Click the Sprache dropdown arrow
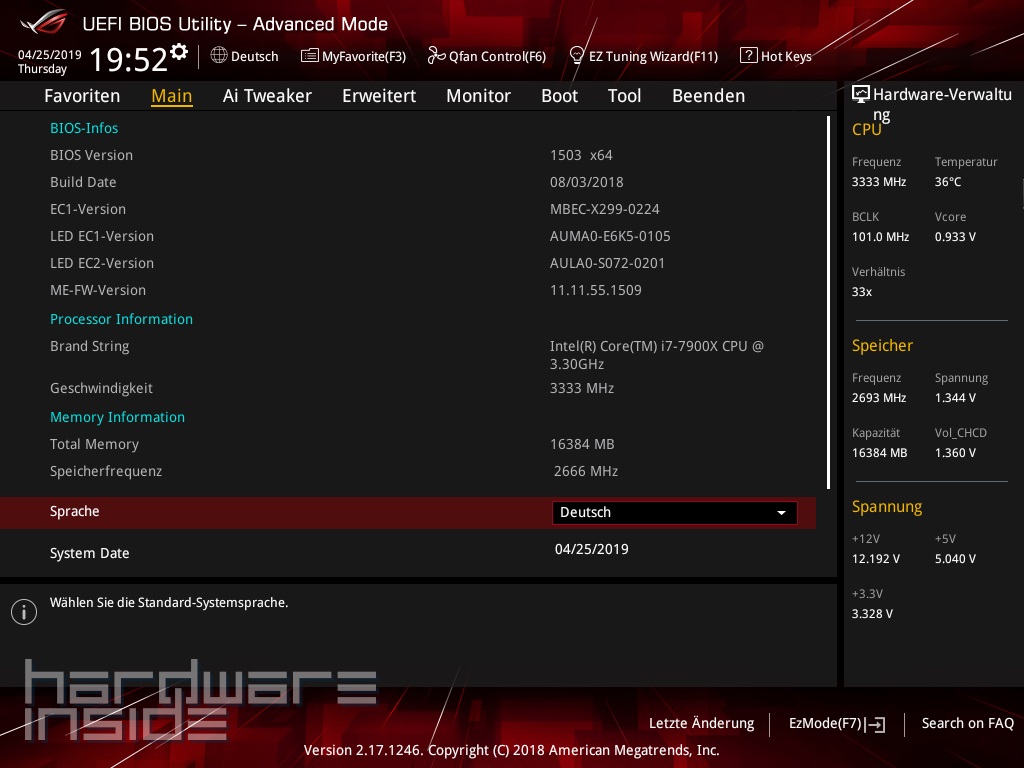The height and width of the screenshot is (768, 1024). click(x=781, y=513)
